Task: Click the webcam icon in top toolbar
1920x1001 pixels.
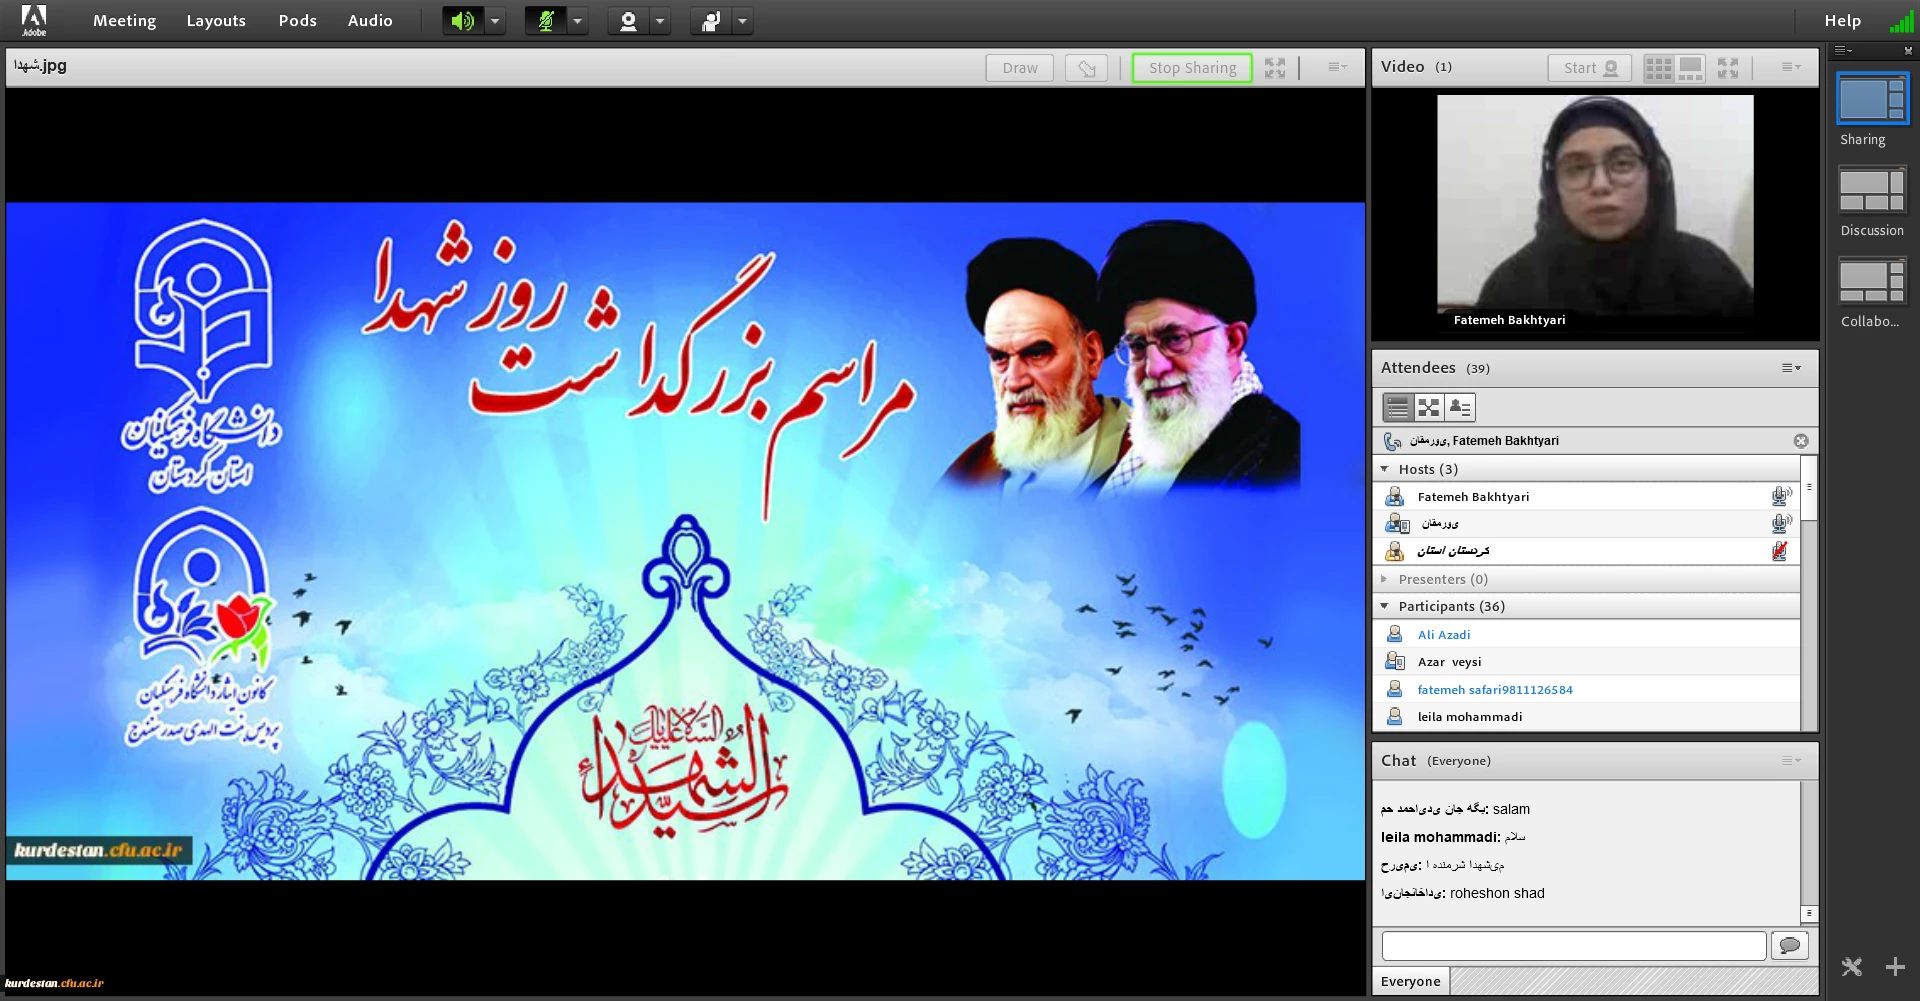Action: (x=628, y=21)
